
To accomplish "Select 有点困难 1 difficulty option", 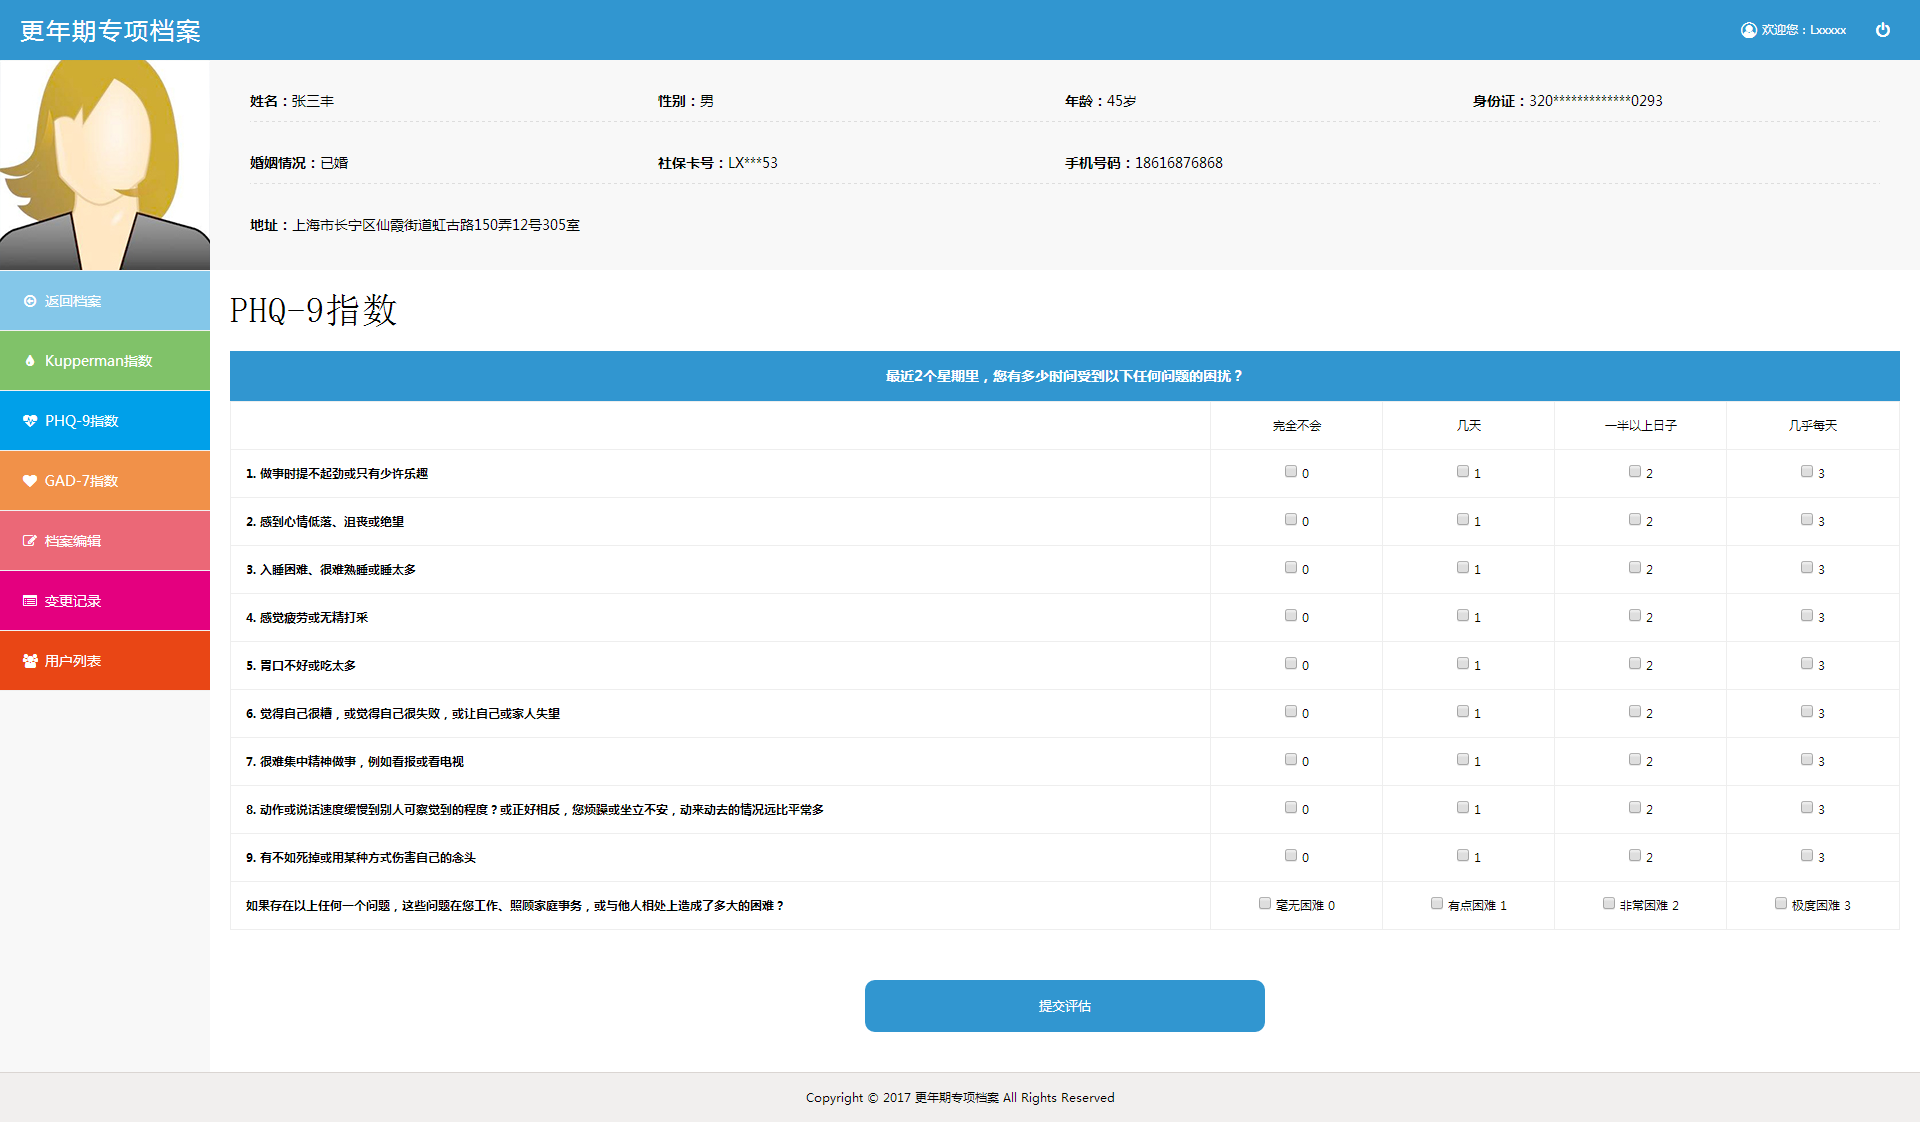I will click(1437, 904).
